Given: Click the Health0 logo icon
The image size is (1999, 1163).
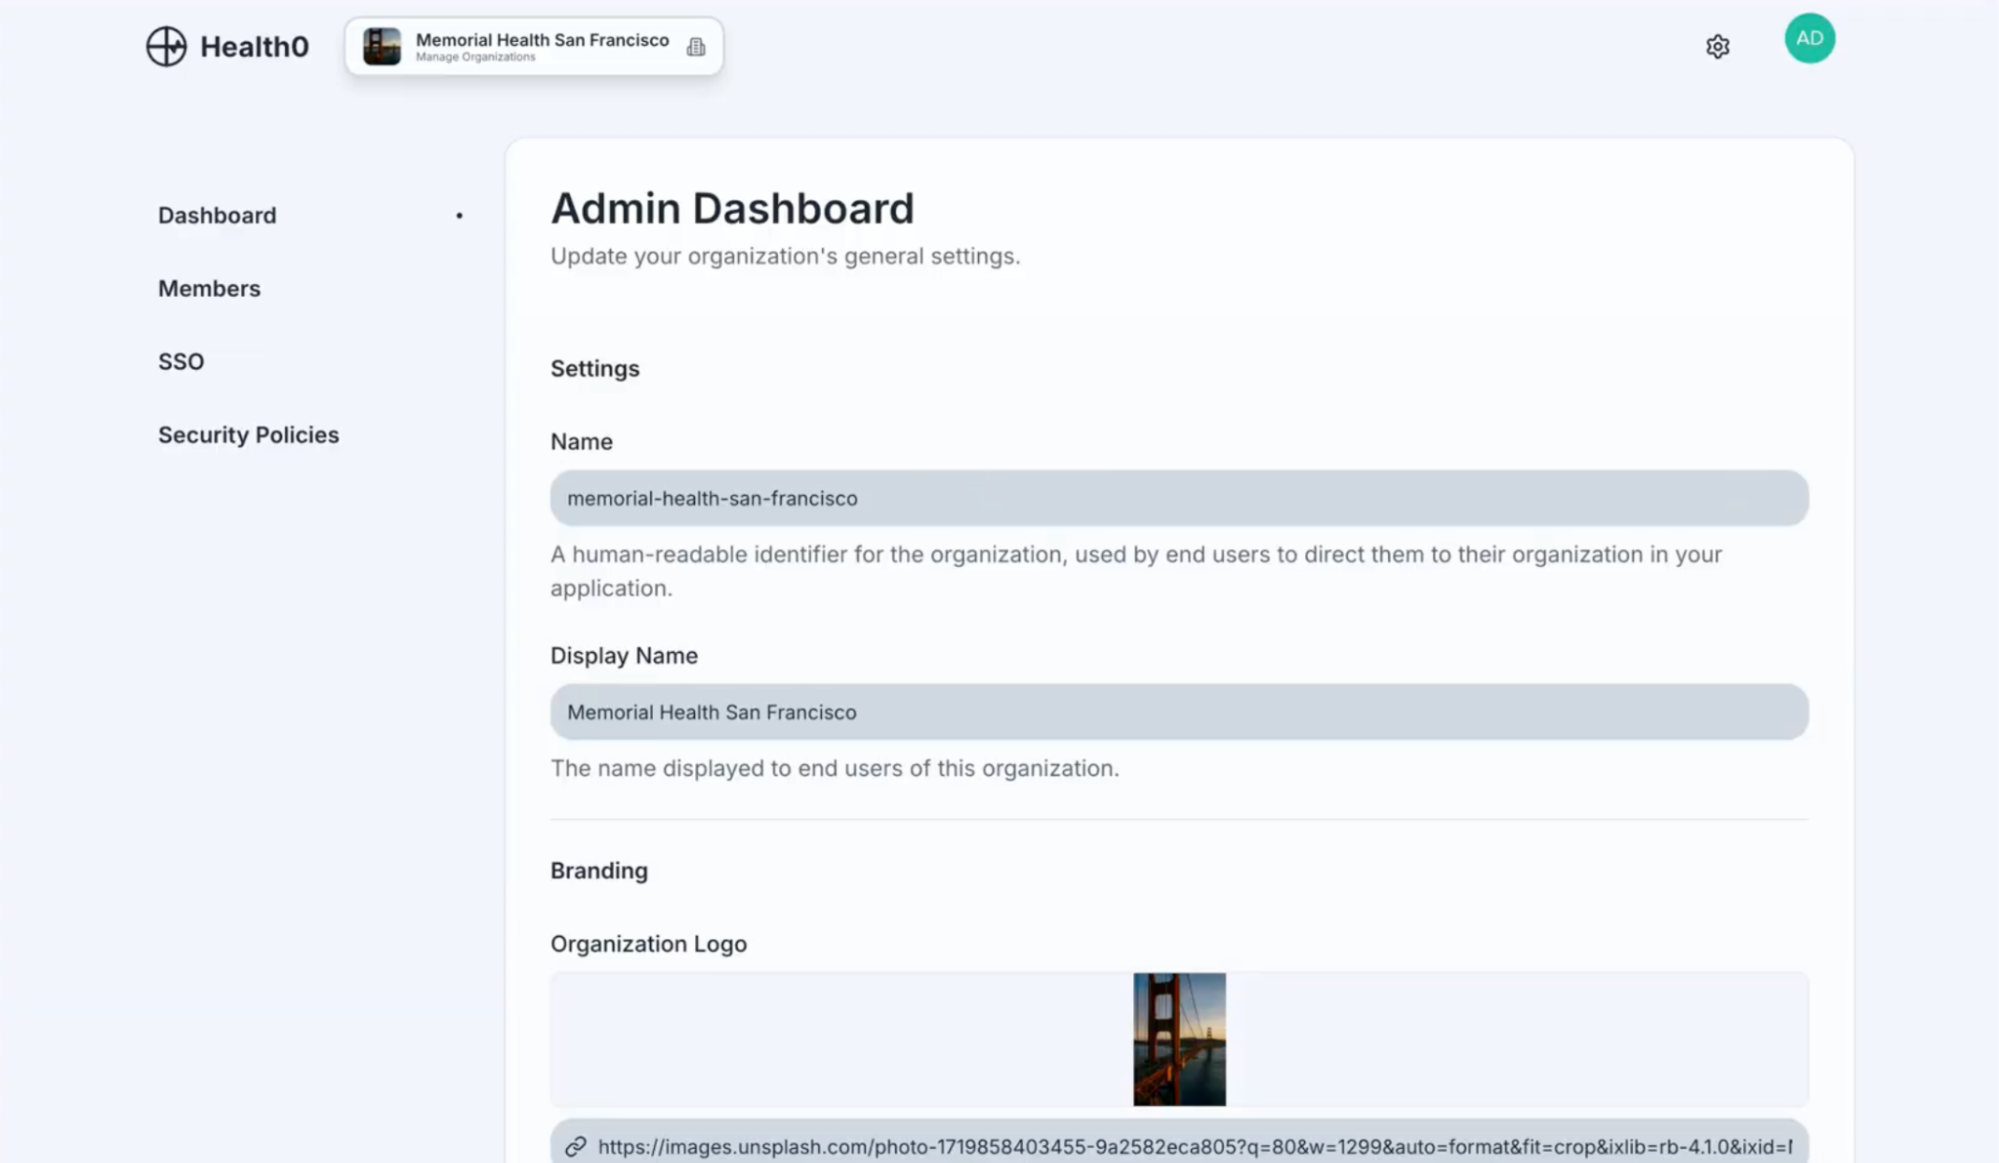Looking at the screenshot, I should tap(169, 45).
